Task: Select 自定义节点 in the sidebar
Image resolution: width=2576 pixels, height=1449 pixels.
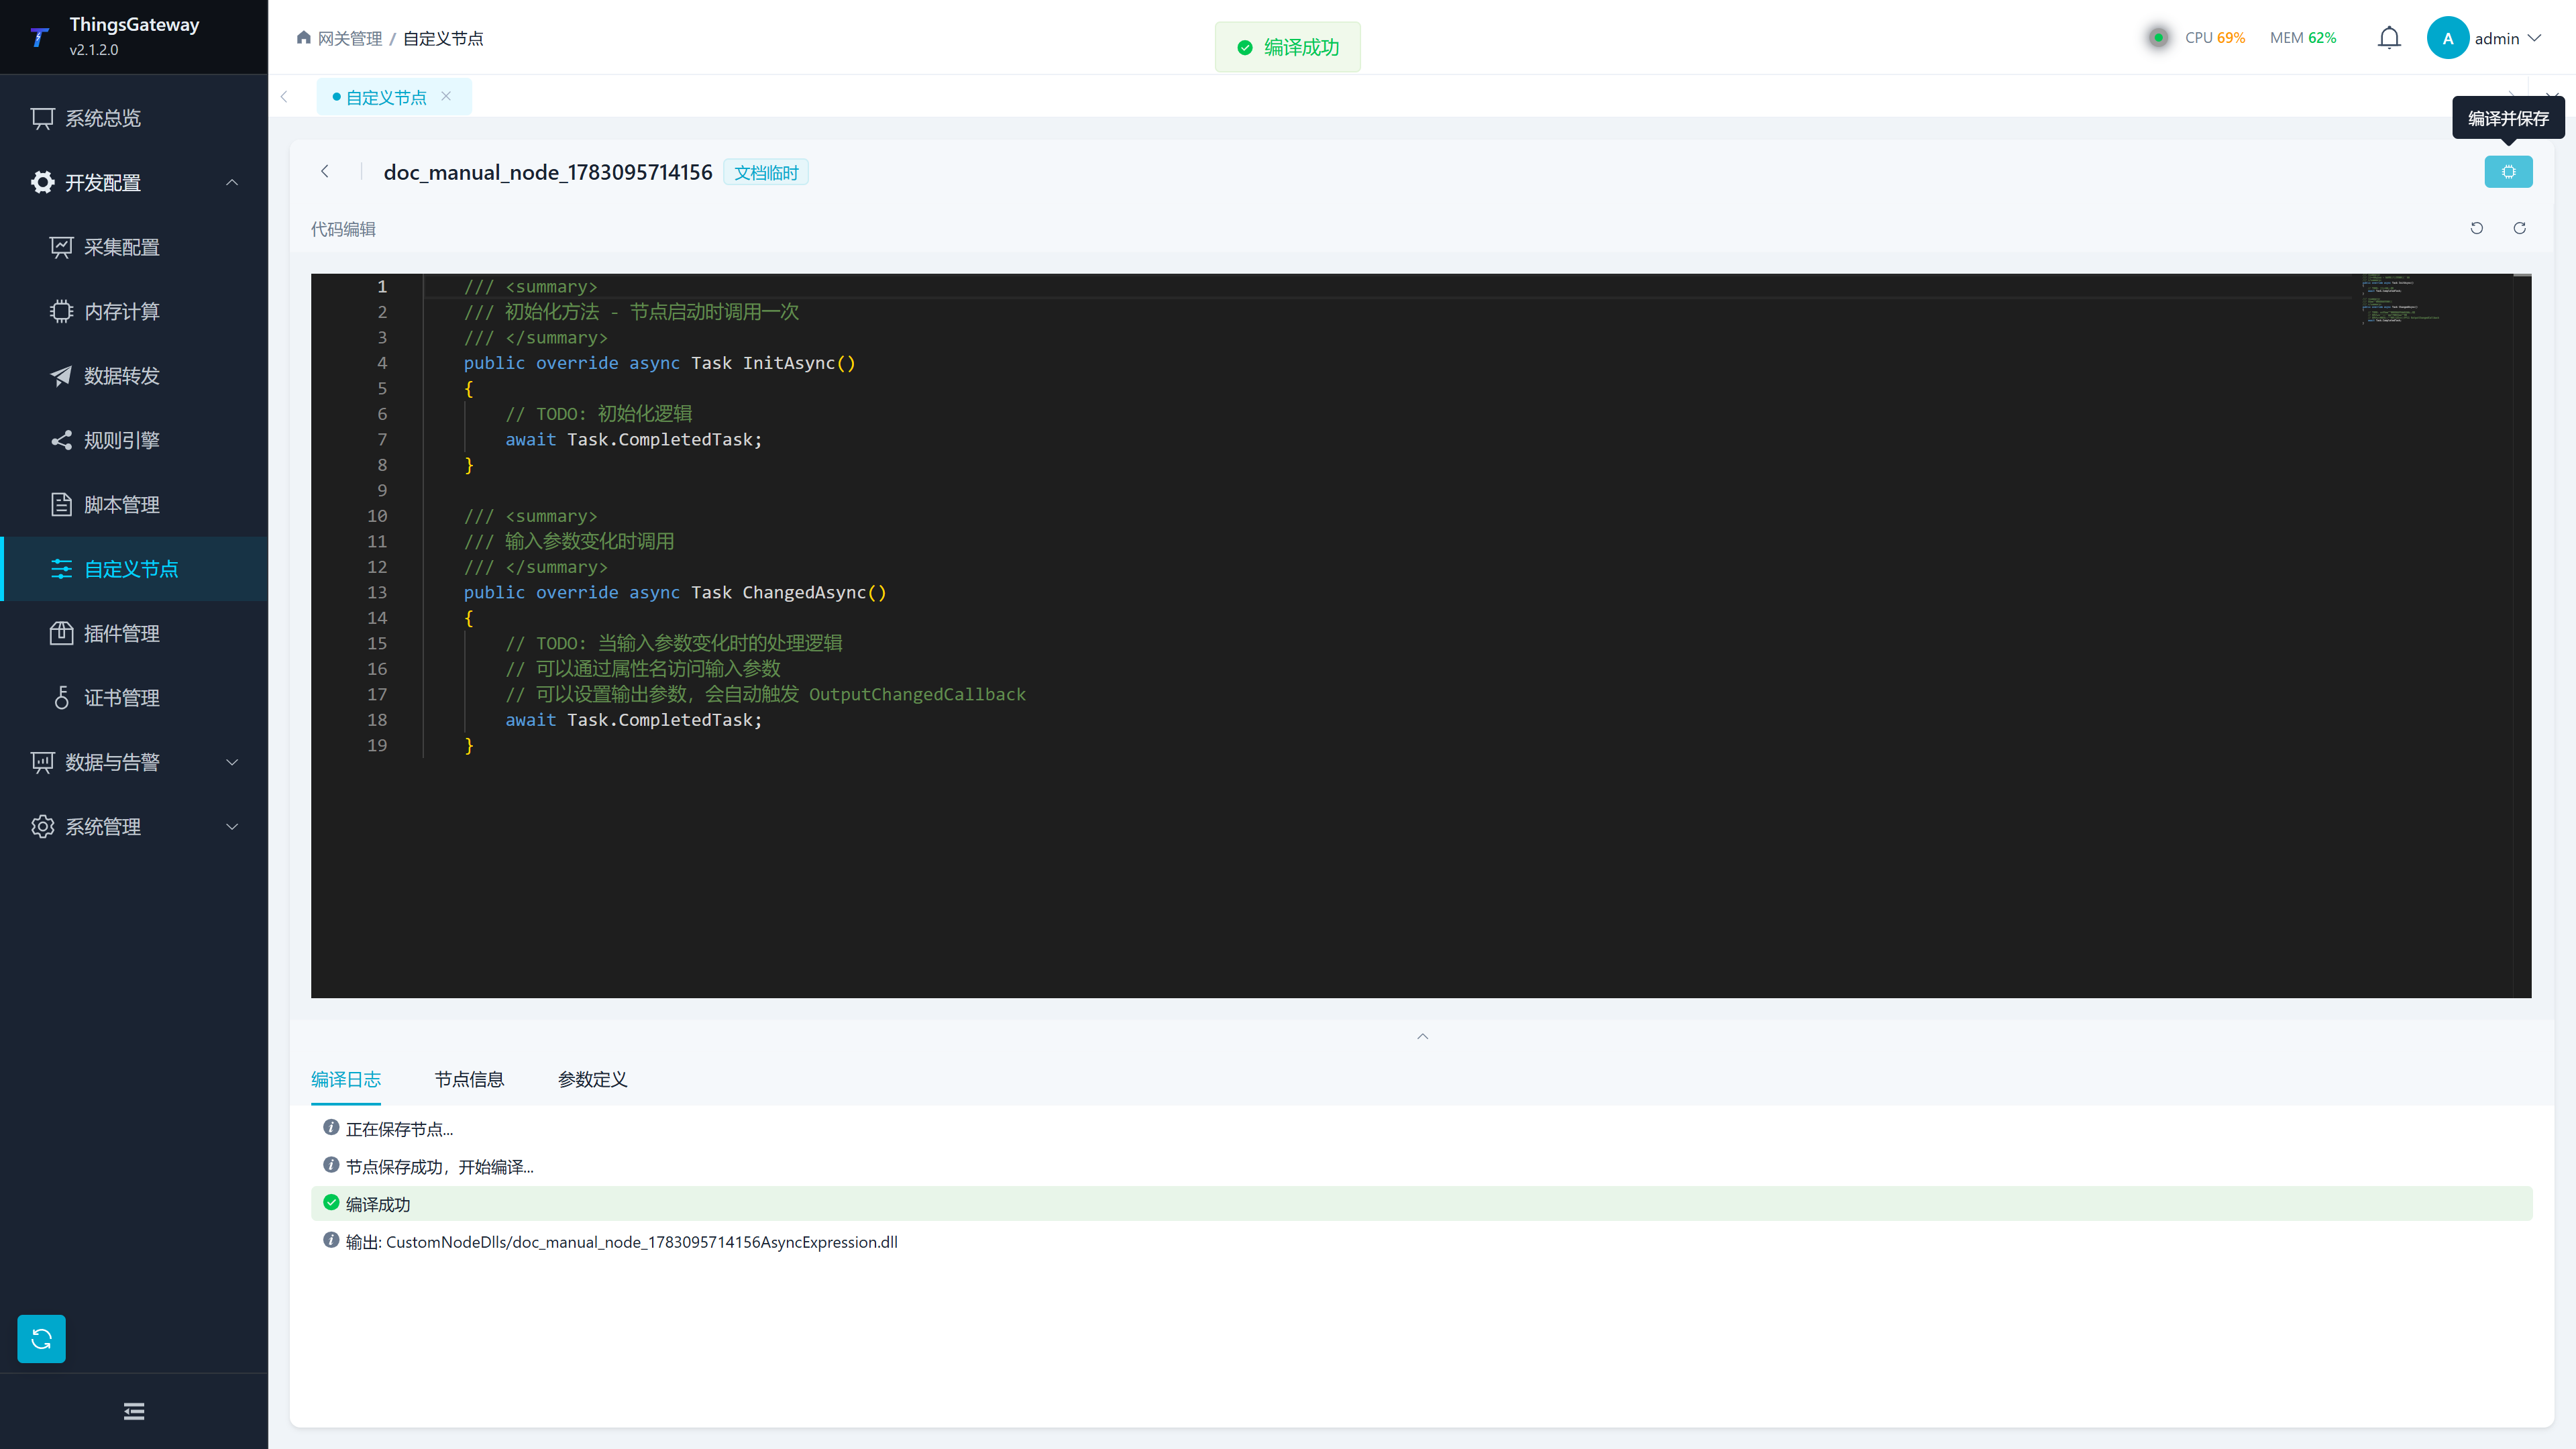Action: click(134, 569)
